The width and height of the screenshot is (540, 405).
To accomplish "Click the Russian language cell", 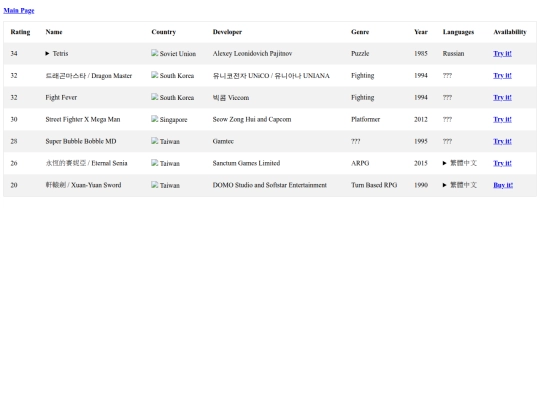I will (x=453, y=53).
